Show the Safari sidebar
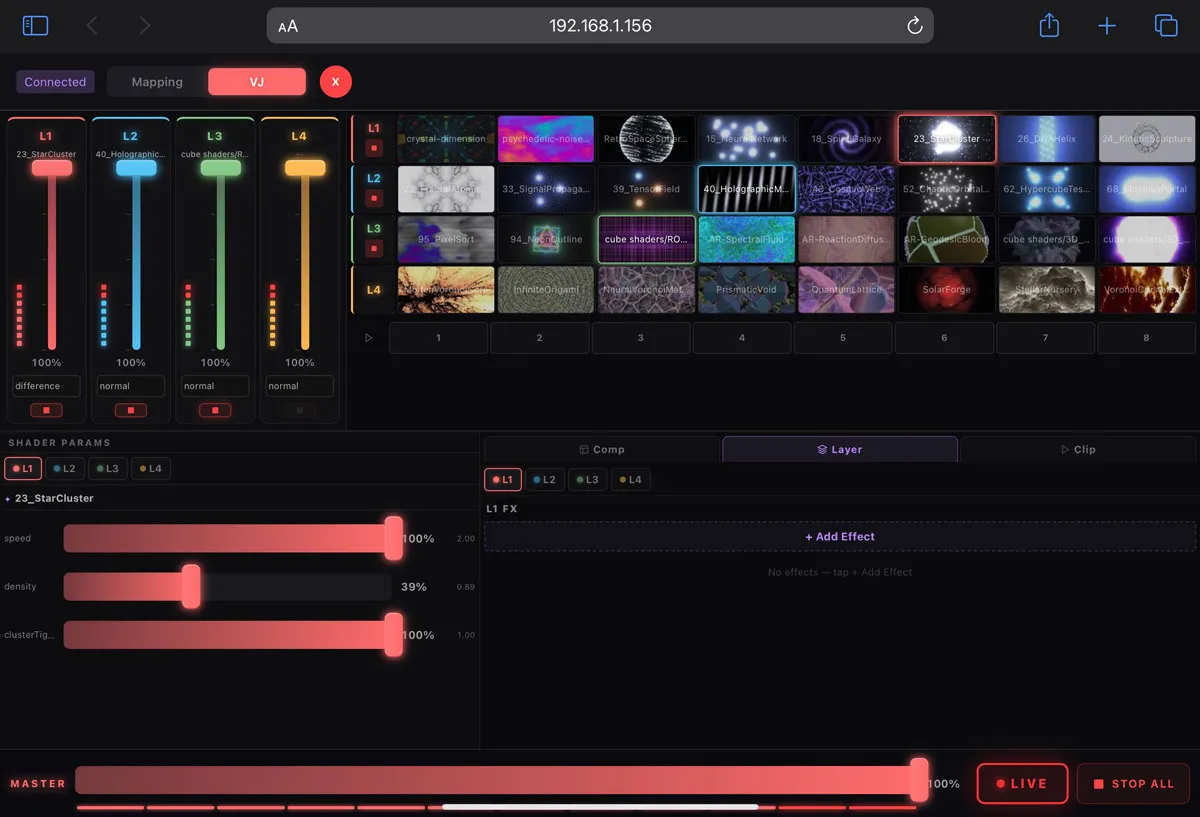The height and width of the screenshot is (817, 1200). coord(35,26)
